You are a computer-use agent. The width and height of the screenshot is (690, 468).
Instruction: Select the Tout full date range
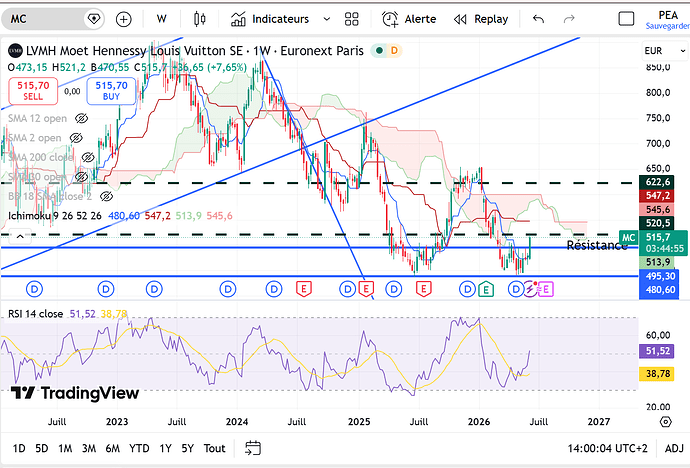[214, 448]
